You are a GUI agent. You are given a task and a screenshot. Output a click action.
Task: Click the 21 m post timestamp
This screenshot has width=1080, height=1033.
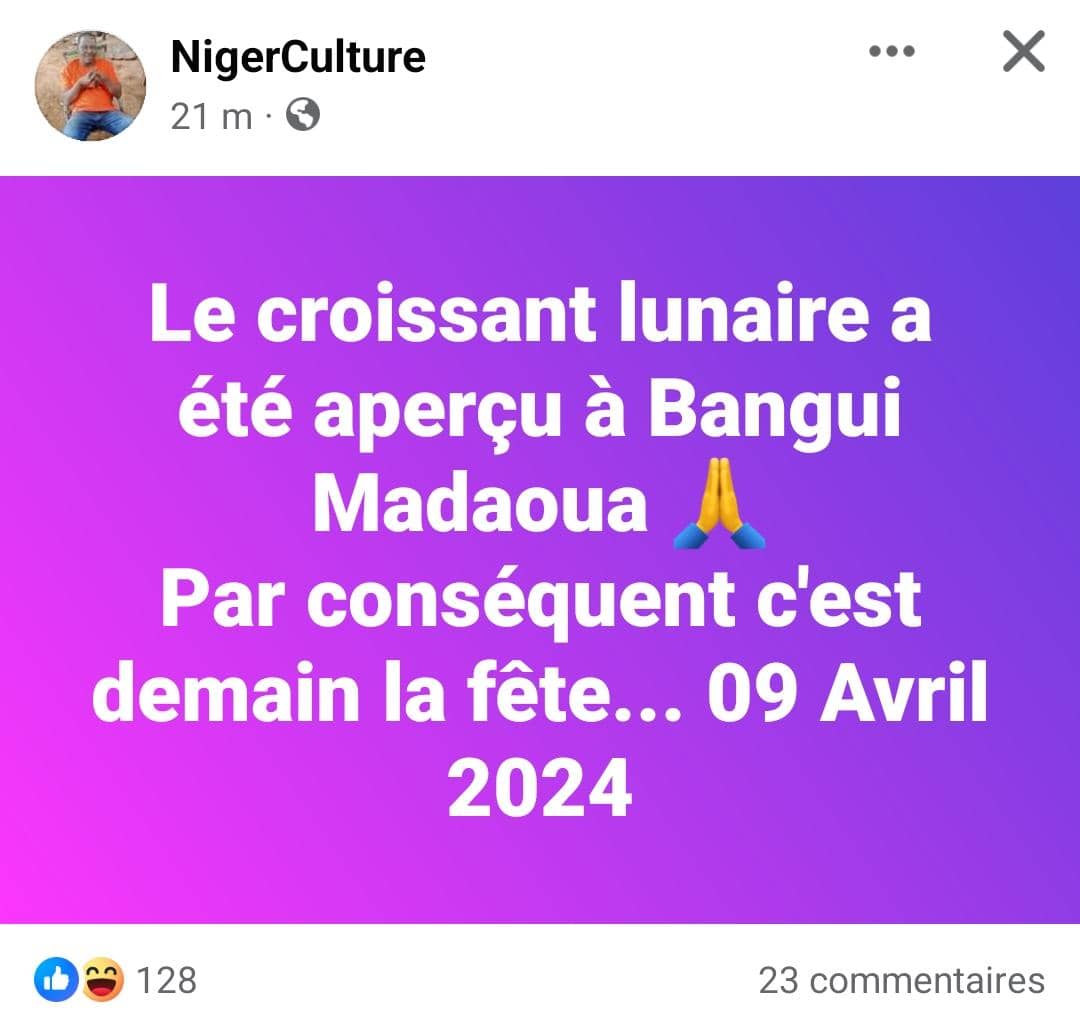pyautogui.click(x=211, y=116)
